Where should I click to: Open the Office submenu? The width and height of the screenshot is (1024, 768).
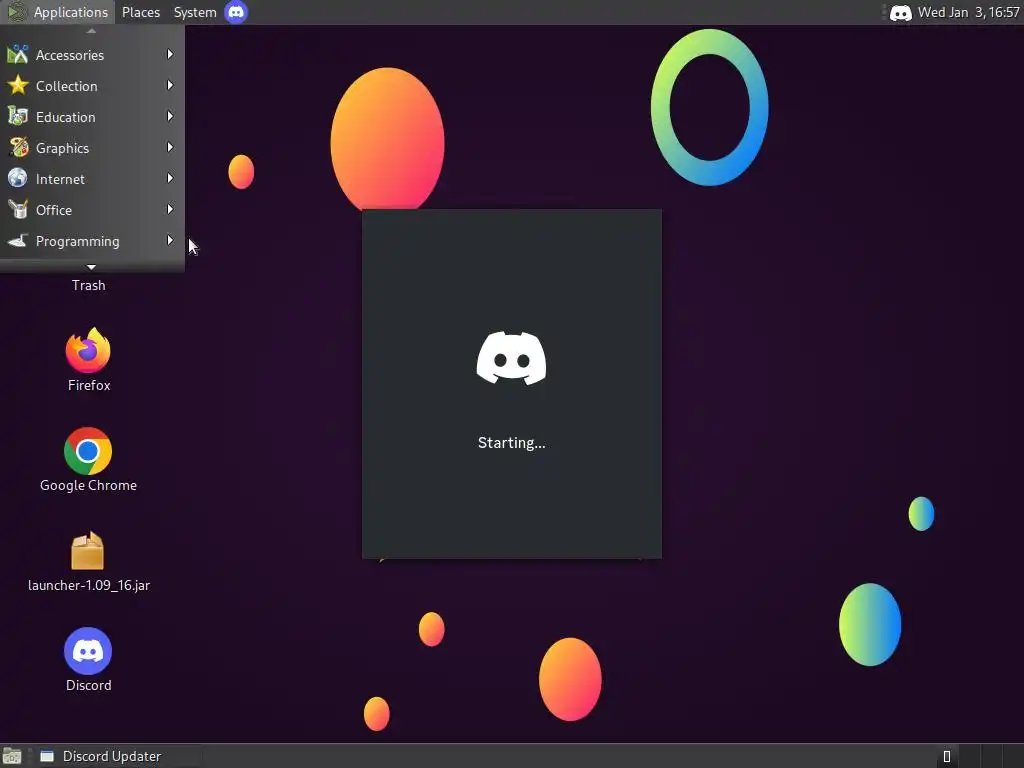(91, 210)
